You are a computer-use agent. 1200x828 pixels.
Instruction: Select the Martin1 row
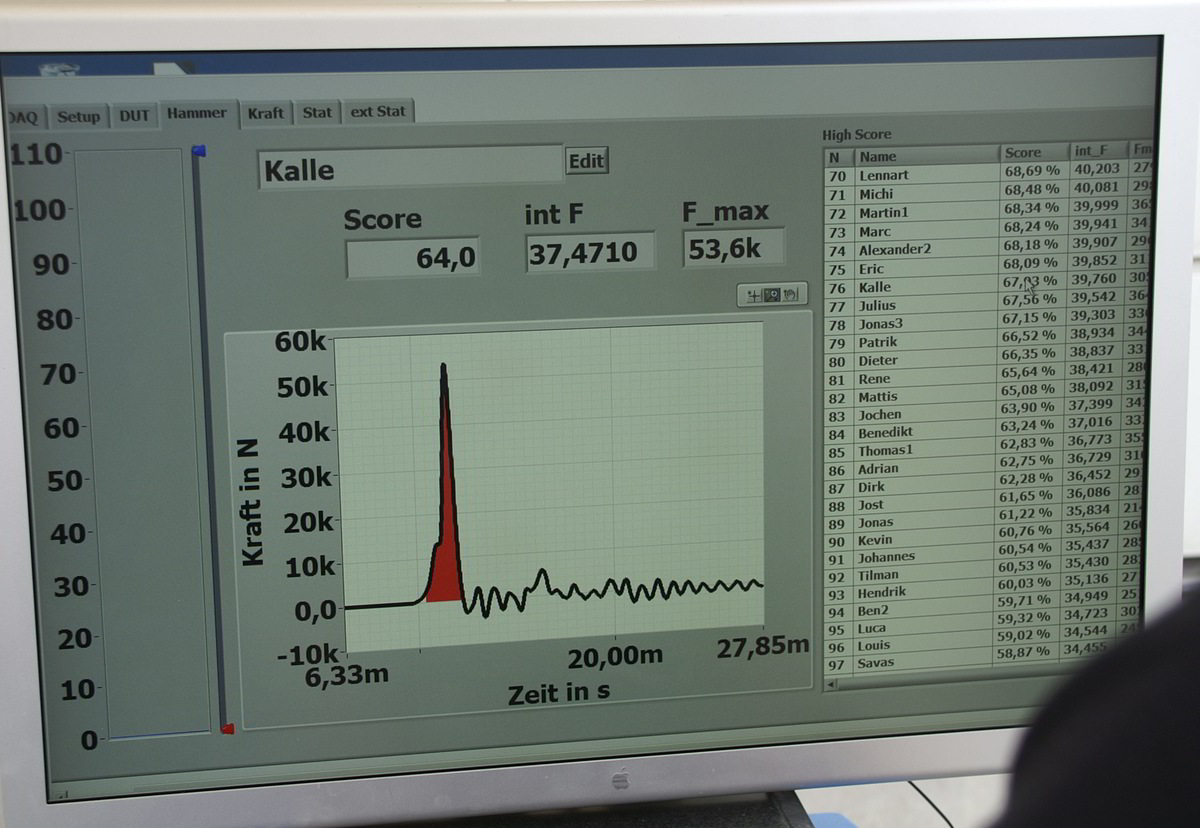coord(884,213)
